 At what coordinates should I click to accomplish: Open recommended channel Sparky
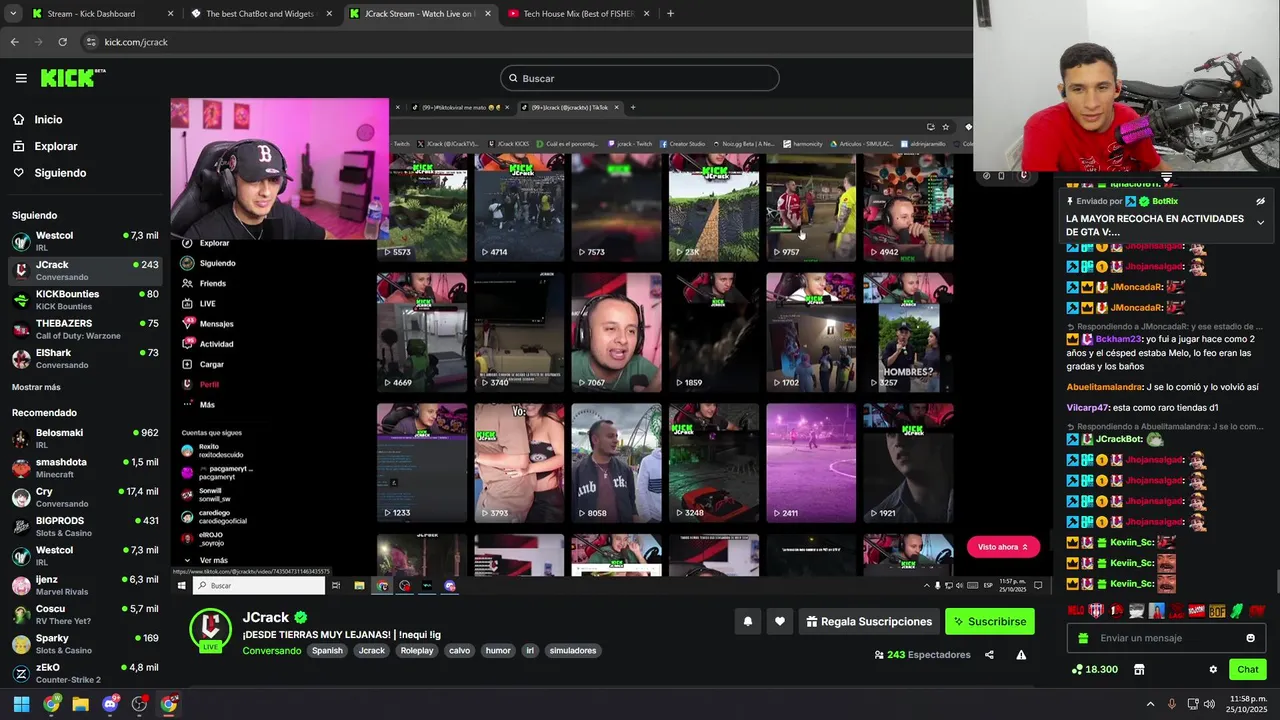(x=85, y=643)
